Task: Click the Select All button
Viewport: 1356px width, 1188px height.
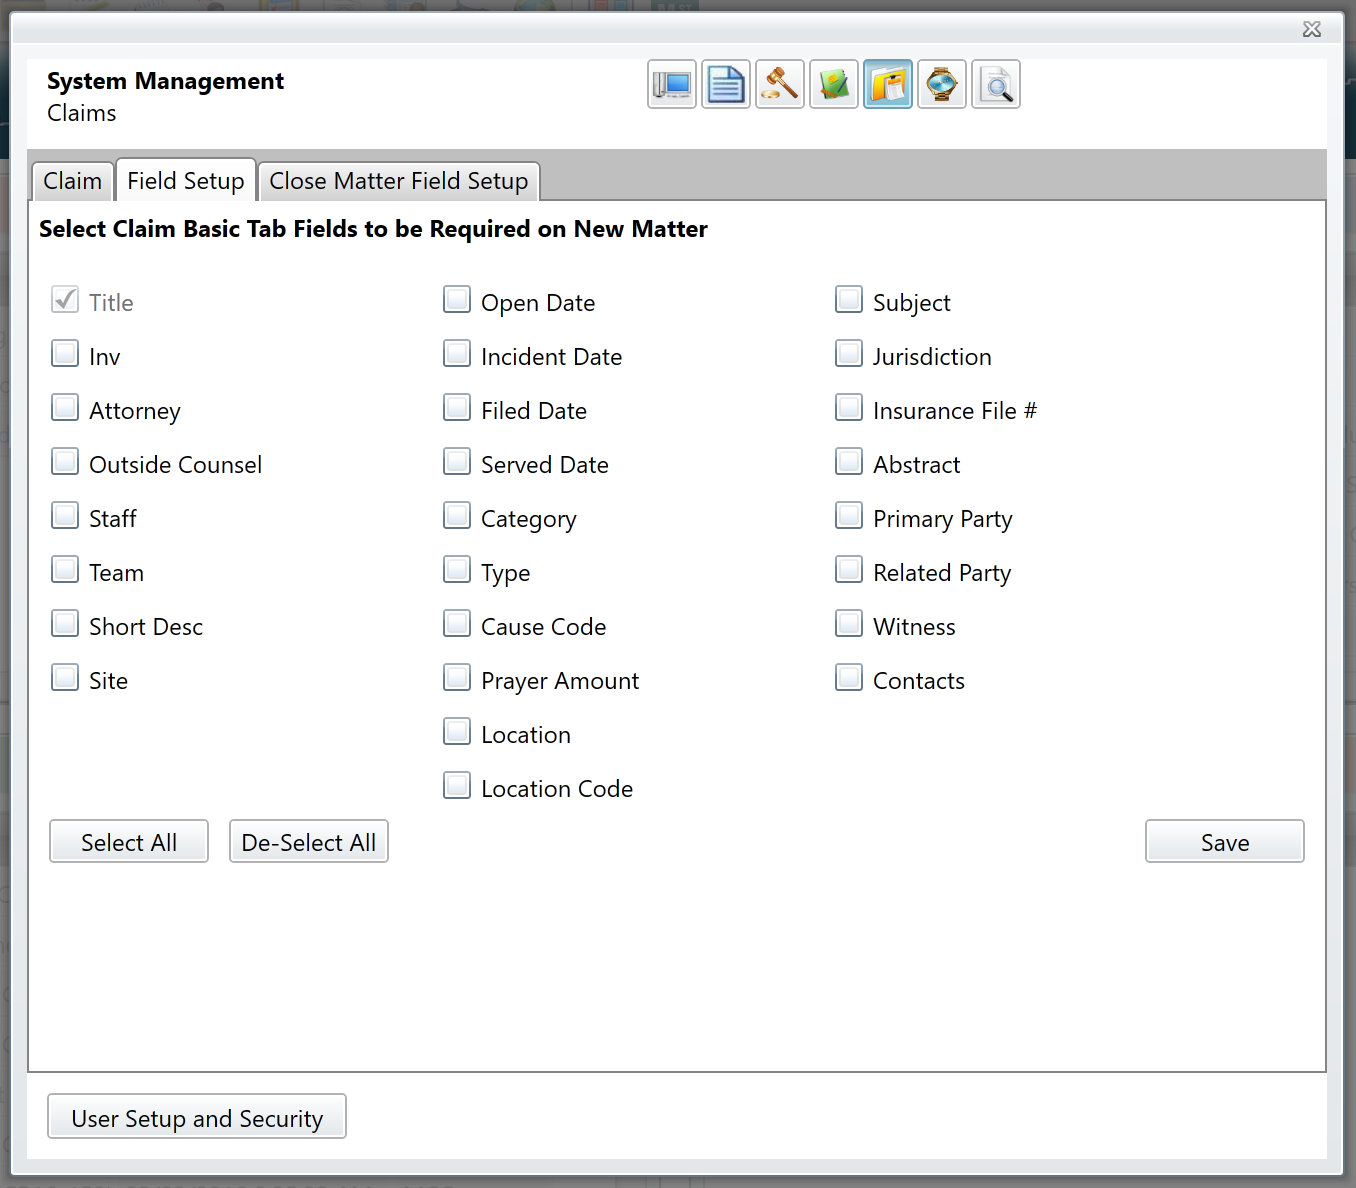Action: point(129,842)
